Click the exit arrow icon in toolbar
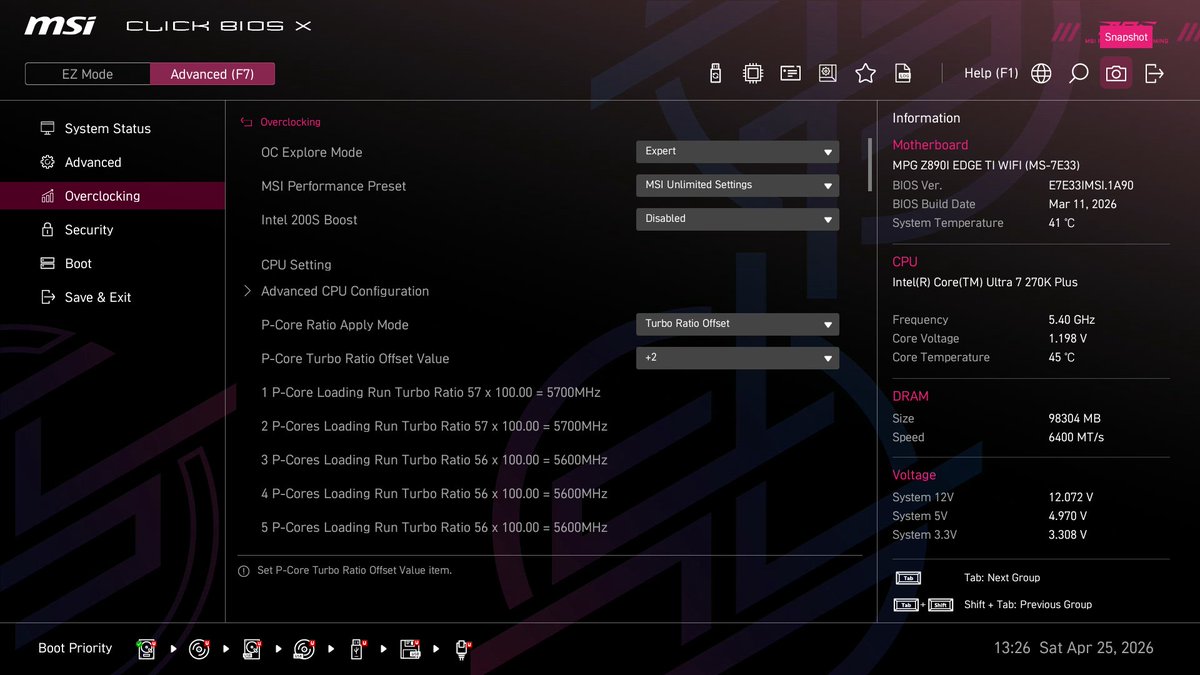This screenshot has width=1200, height=675. pos(1154,73)
